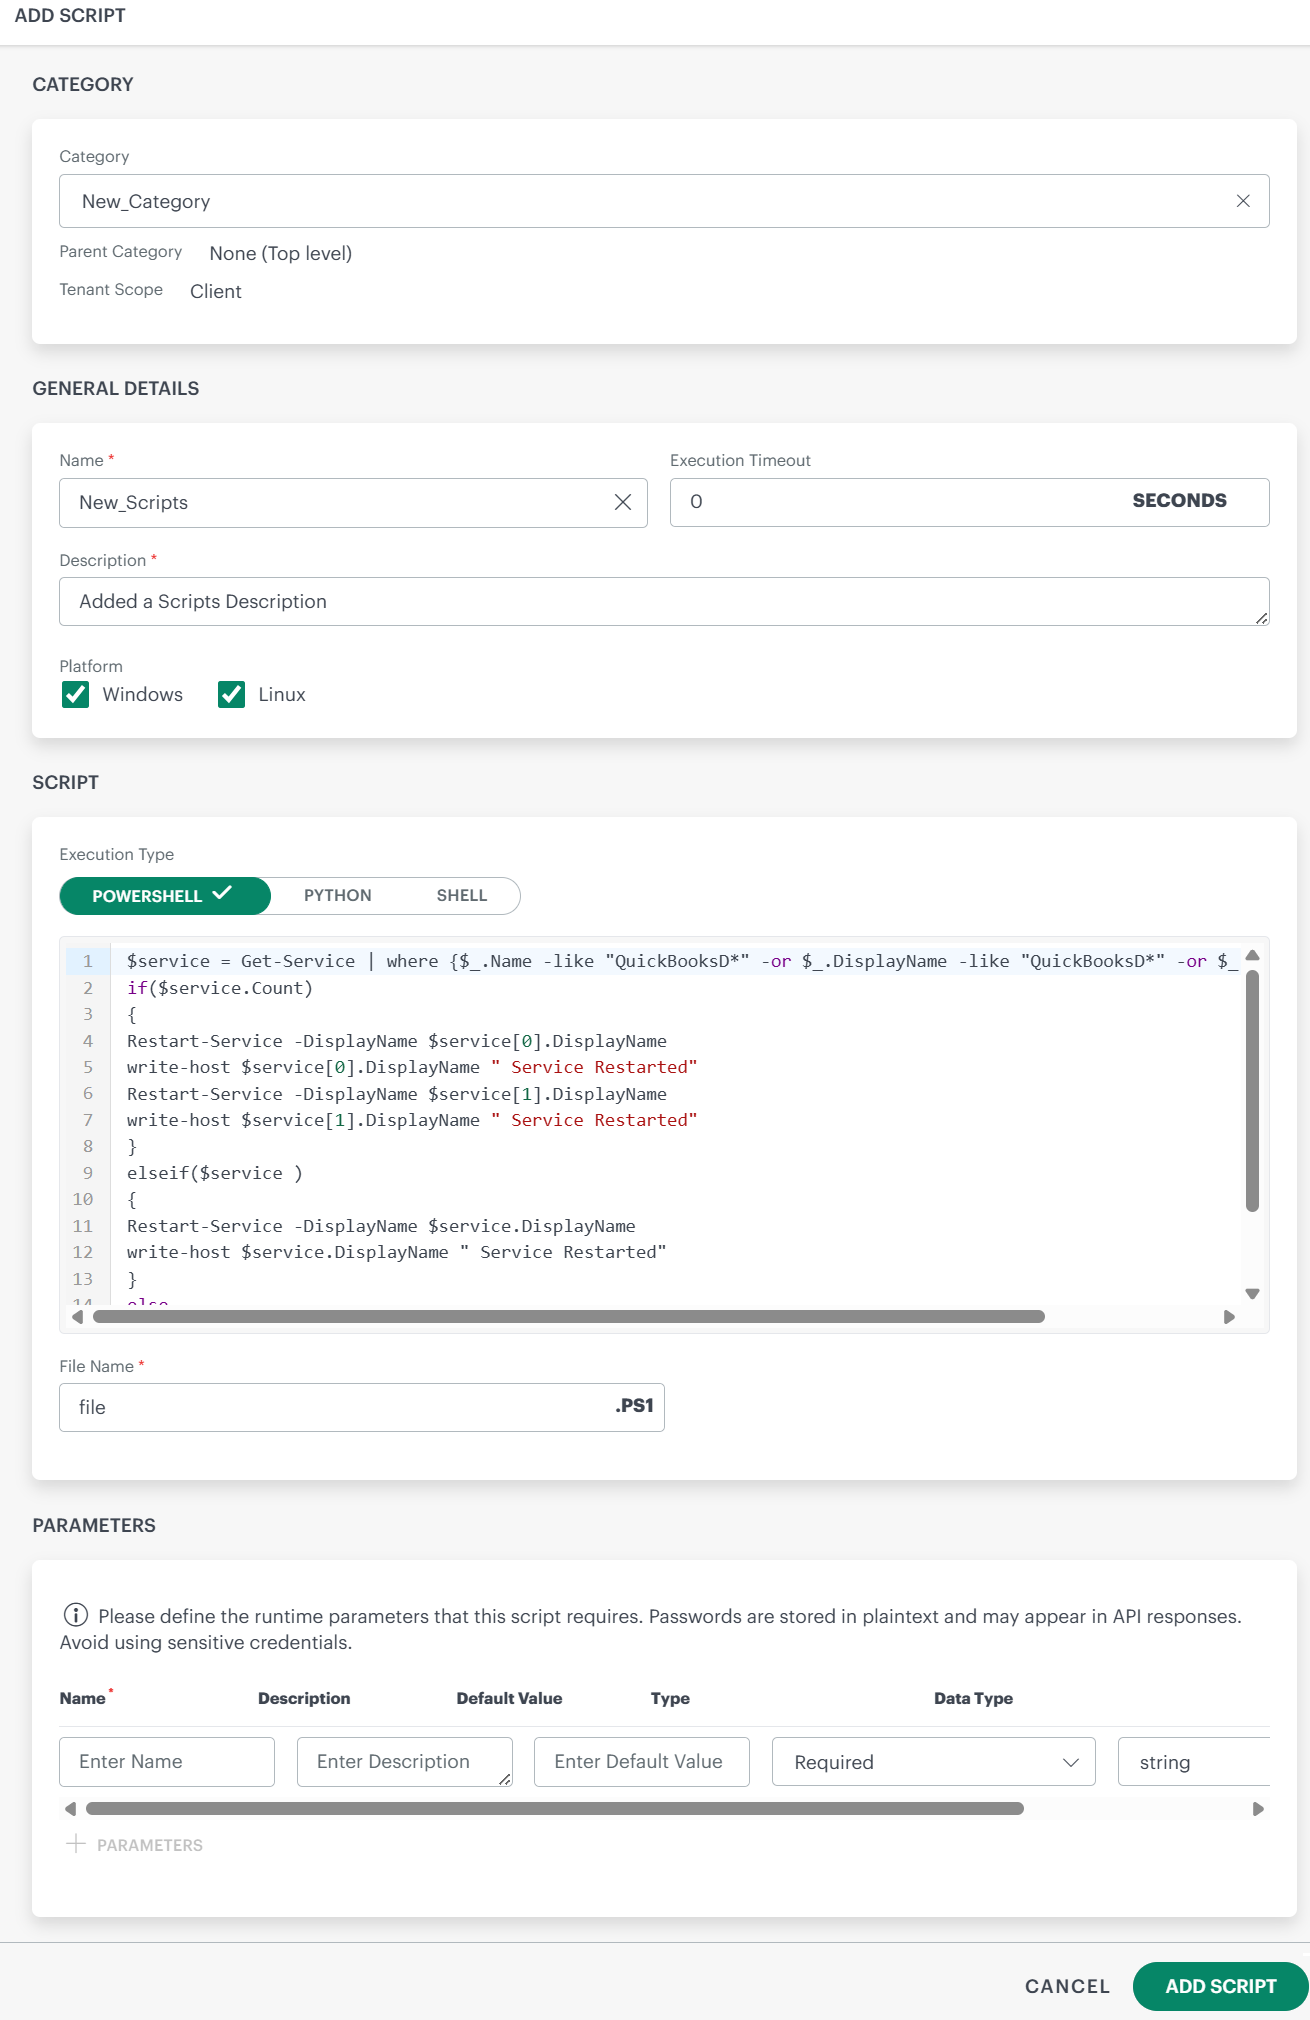Click the plus icon to add parameters
Viewport: 1310px width, 2020px height.
pos(76,1844)
